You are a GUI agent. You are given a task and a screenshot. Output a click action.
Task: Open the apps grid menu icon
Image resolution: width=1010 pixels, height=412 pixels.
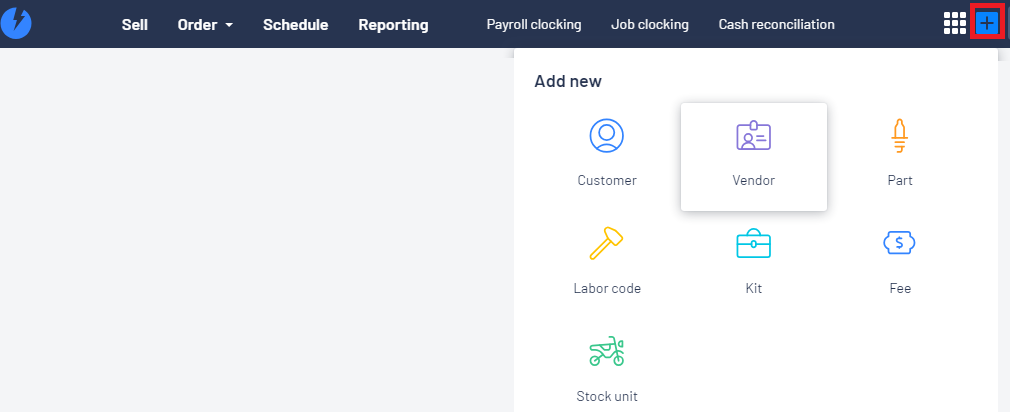(955, 23)
